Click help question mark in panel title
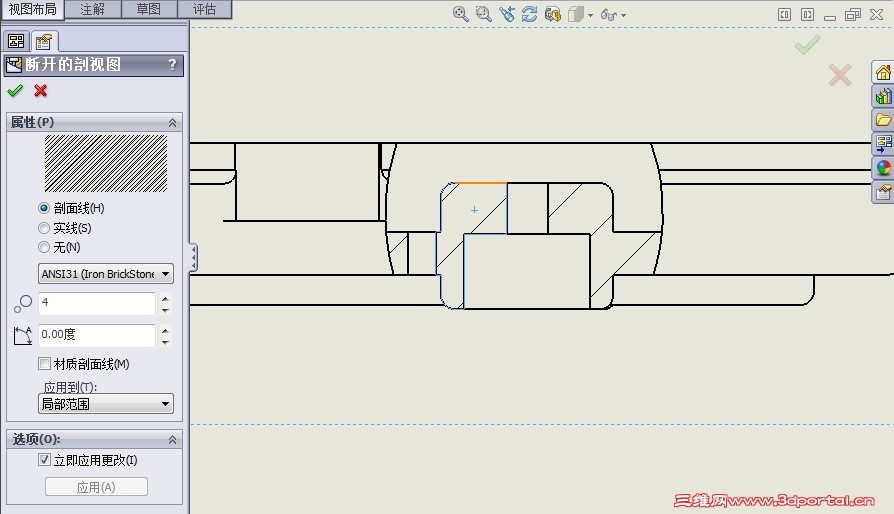 coord(172,64)
